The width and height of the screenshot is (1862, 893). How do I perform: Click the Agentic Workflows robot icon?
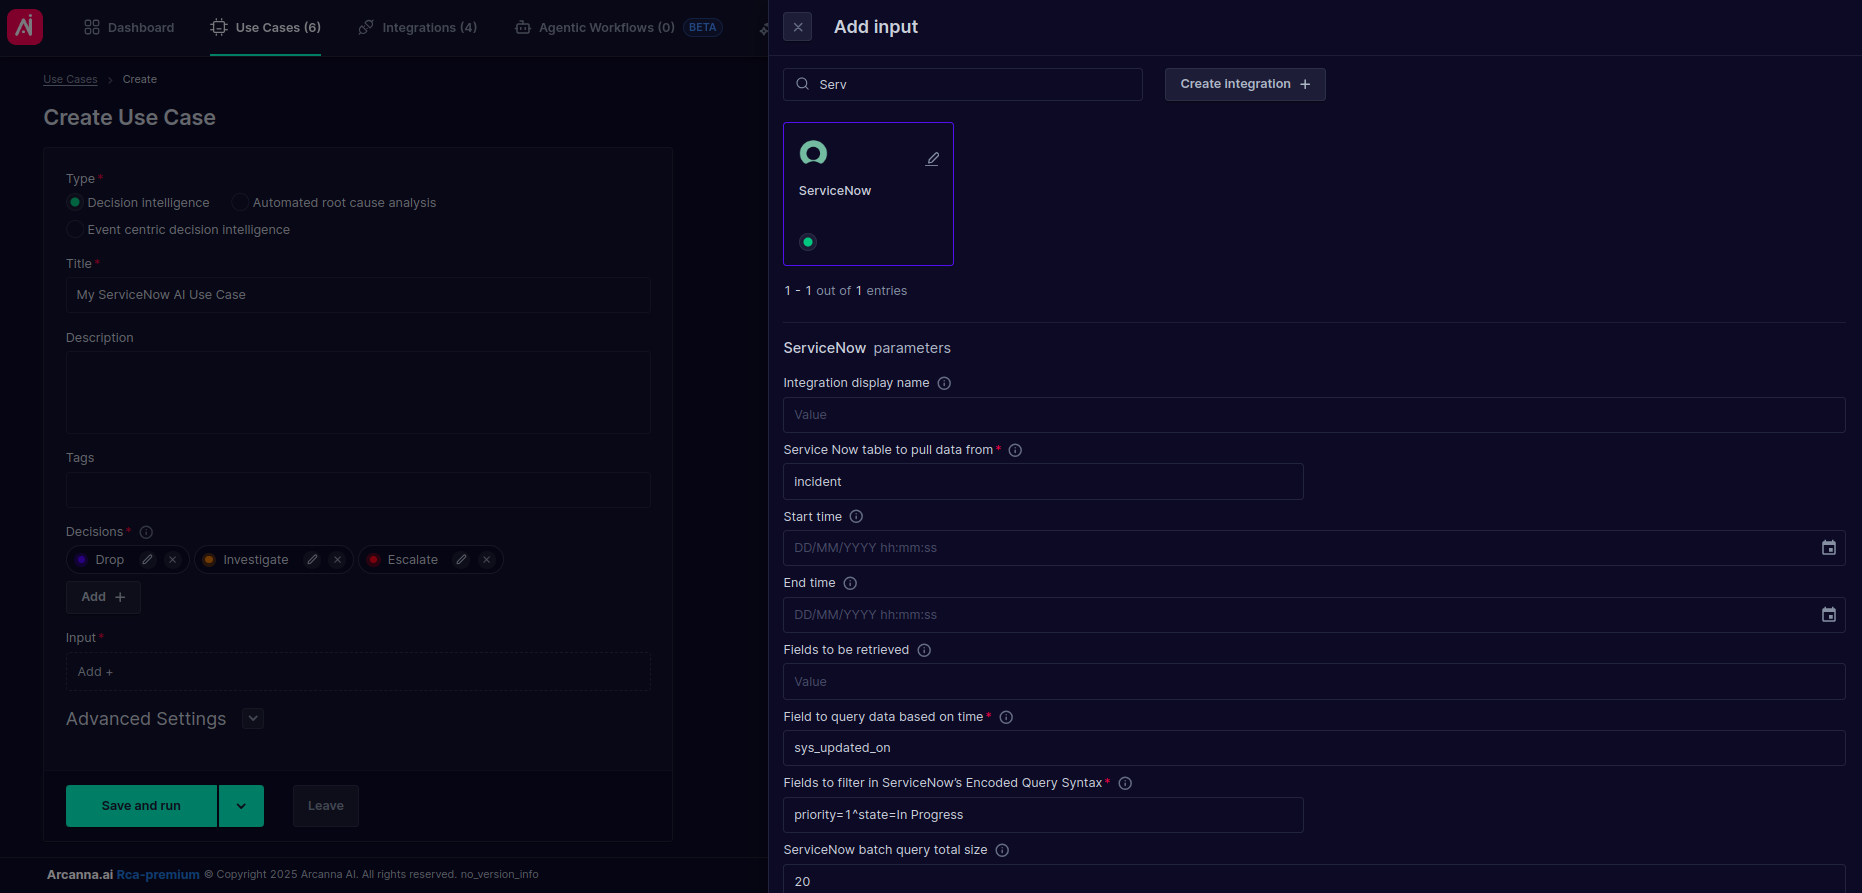[523, 28]
